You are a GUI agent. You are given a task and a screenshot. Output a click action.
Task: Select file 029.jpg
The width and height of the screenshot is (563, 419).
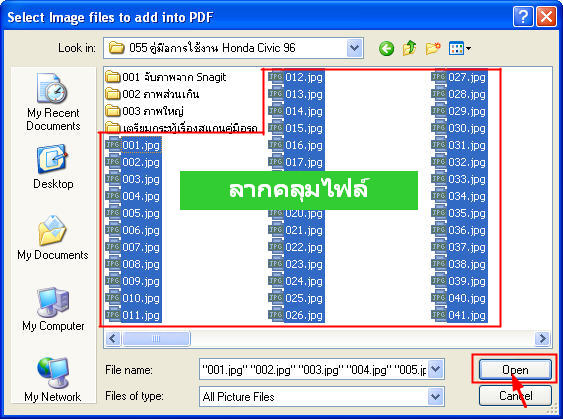click(x=459, y=111)
